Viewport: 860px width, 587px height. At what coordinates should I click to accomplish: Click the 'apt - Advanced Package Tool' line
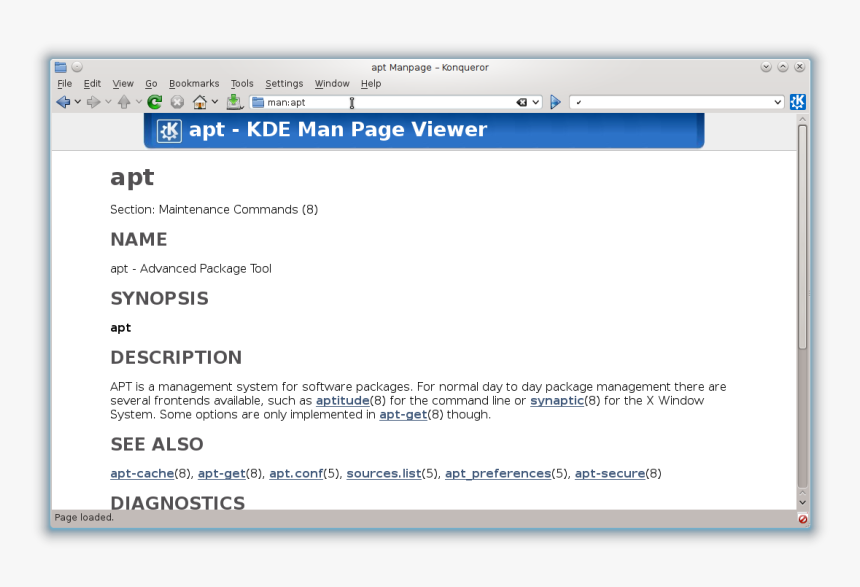[191, 269]
